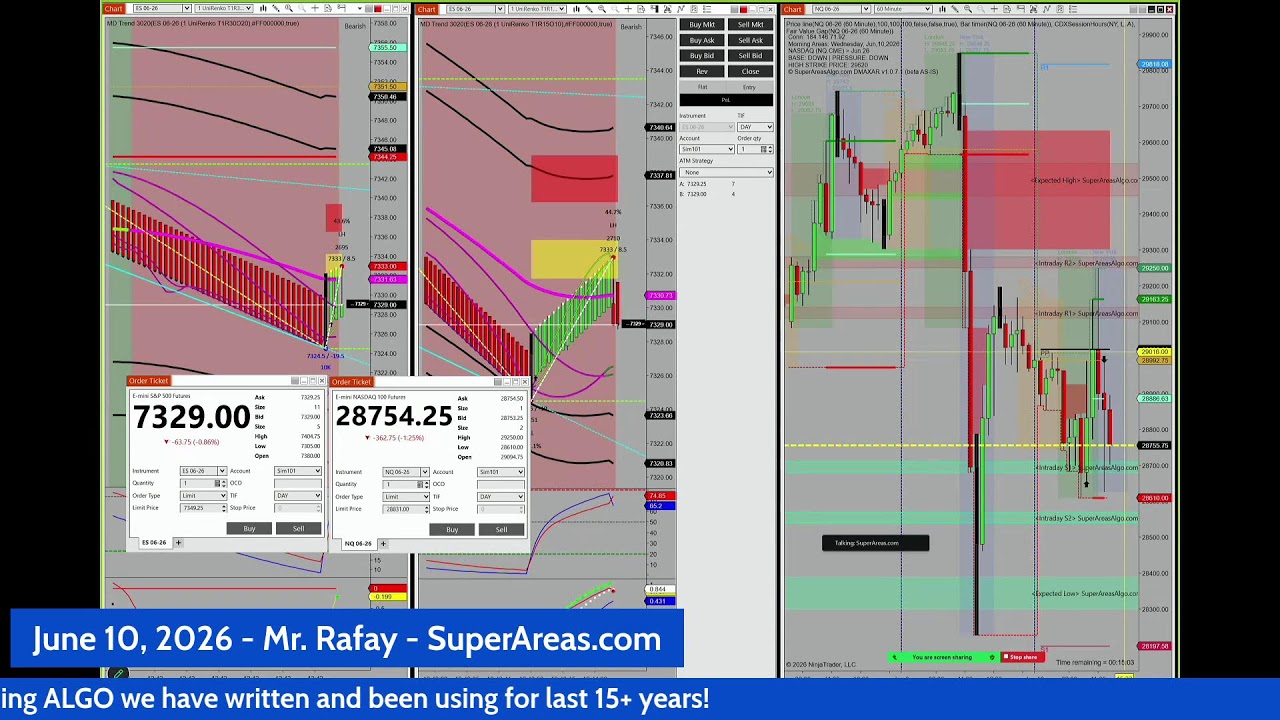This screenshot has width=1280, height=720.
Task: Select Chart tab of left ES window
Action: [x=112, y=9]
